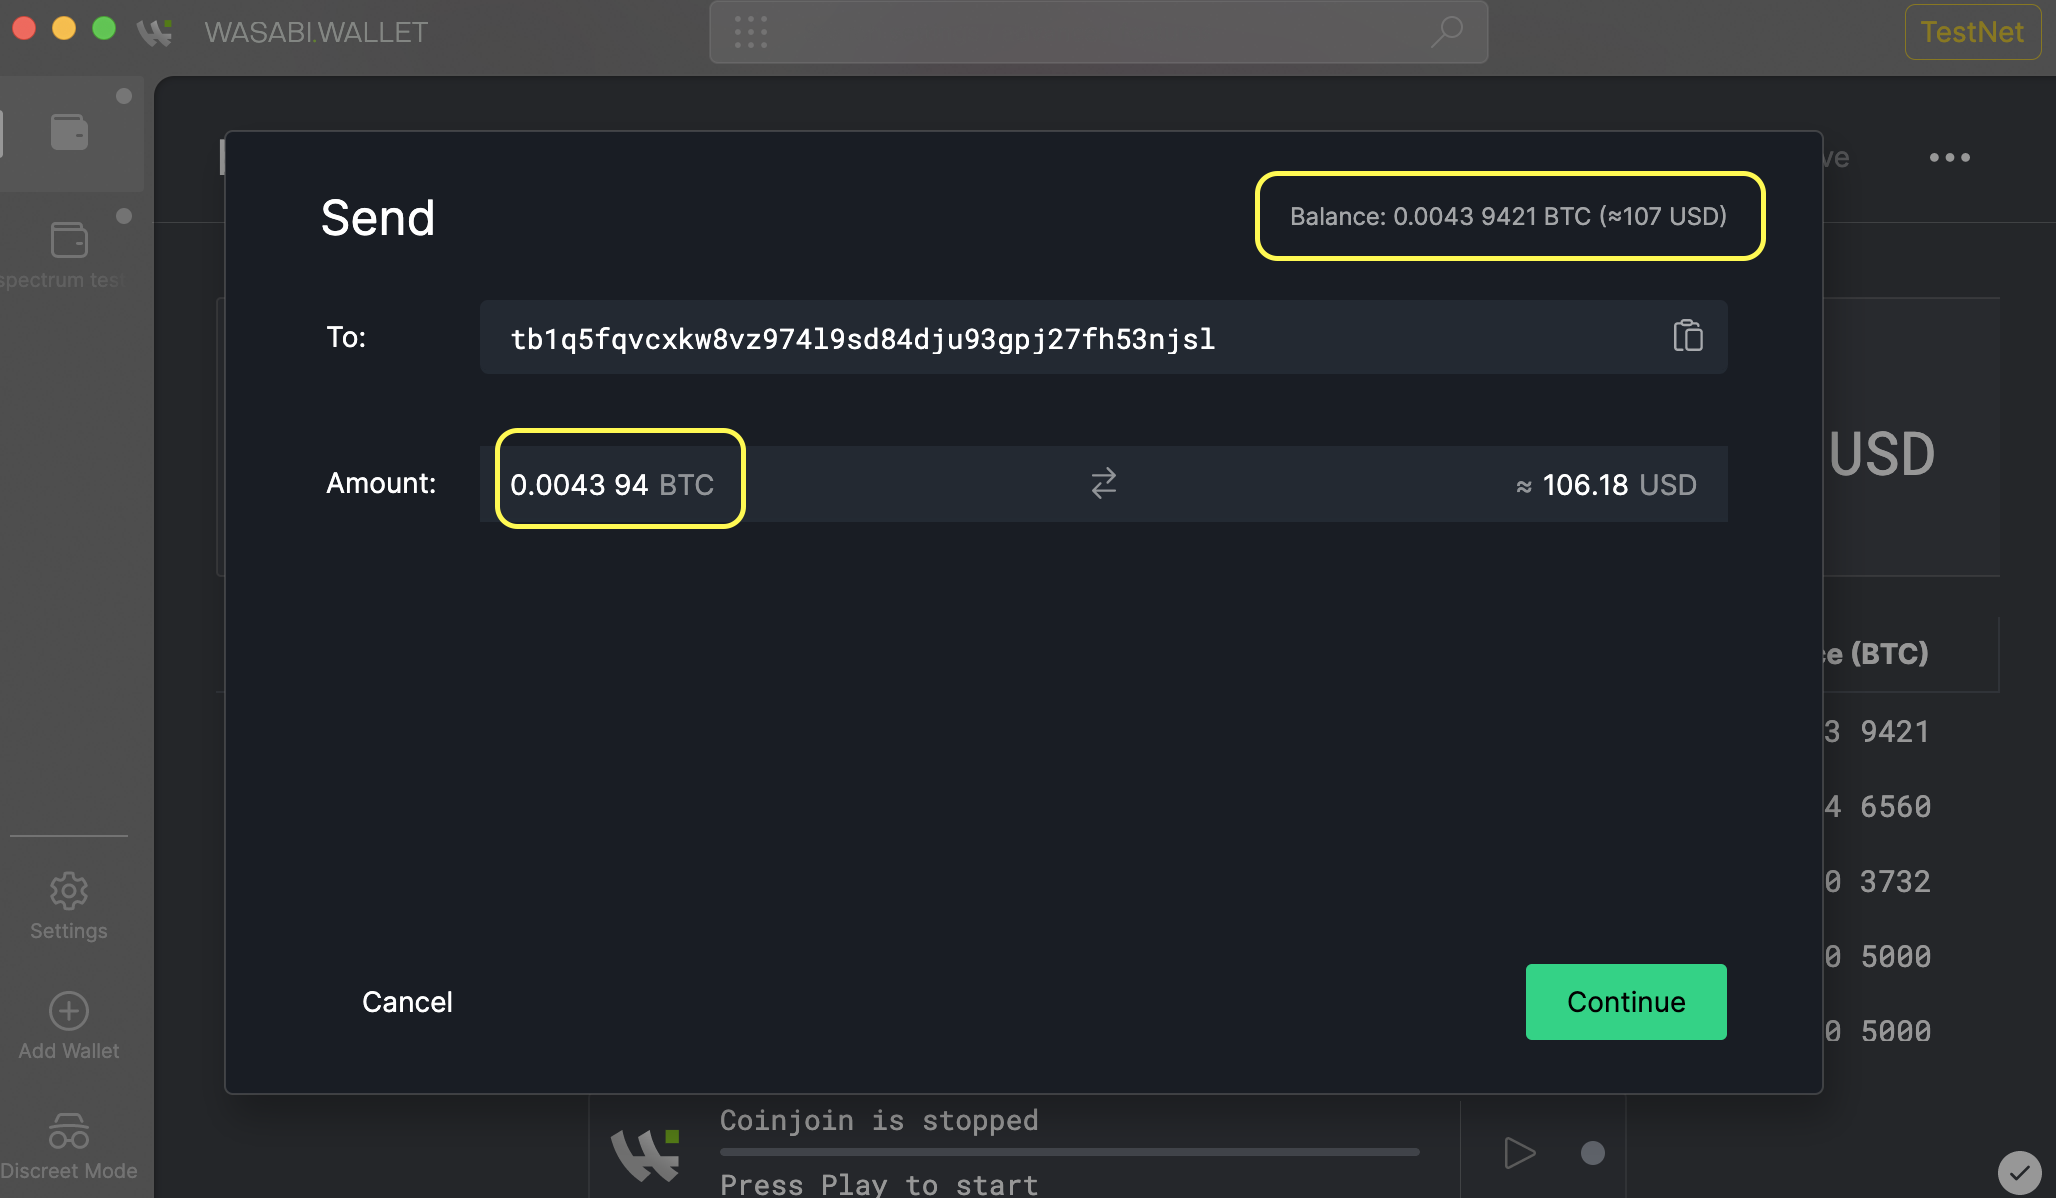This screenshot has height=1198, width=2056.
Task: Click the search magnifier icon
Action: [1447, 32]
